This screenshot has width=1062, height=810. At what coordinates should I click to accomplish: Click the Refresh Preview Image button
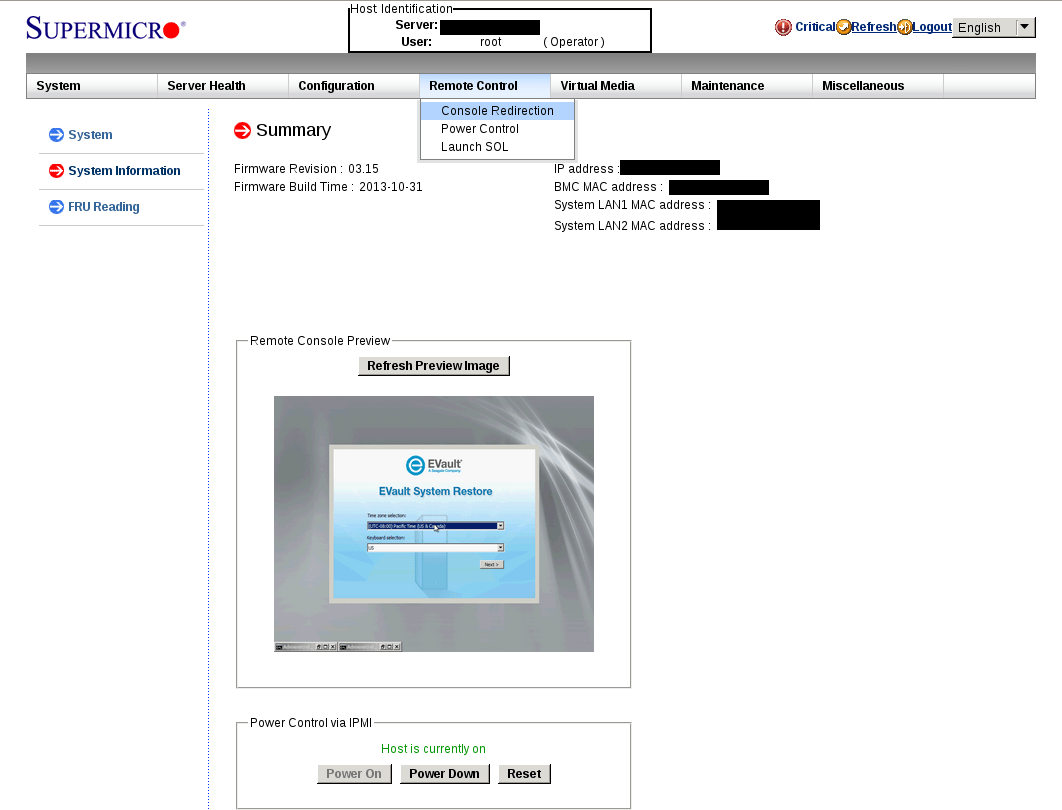click(433, 366)
